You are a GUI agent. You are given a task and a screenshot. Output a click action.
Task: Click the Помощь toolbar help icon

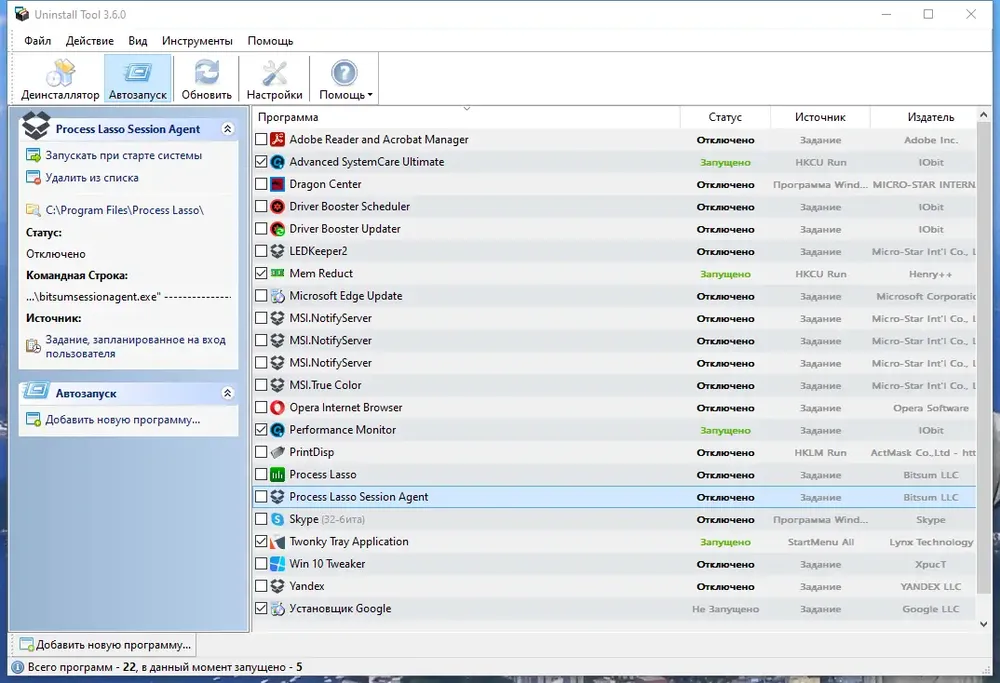point(344,73)
